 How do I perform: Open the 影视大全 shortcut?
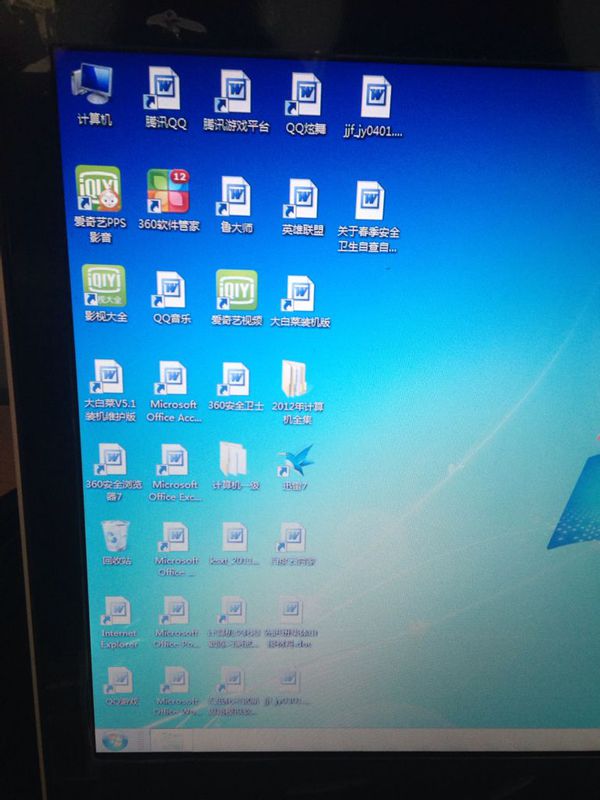pos(105,294)
